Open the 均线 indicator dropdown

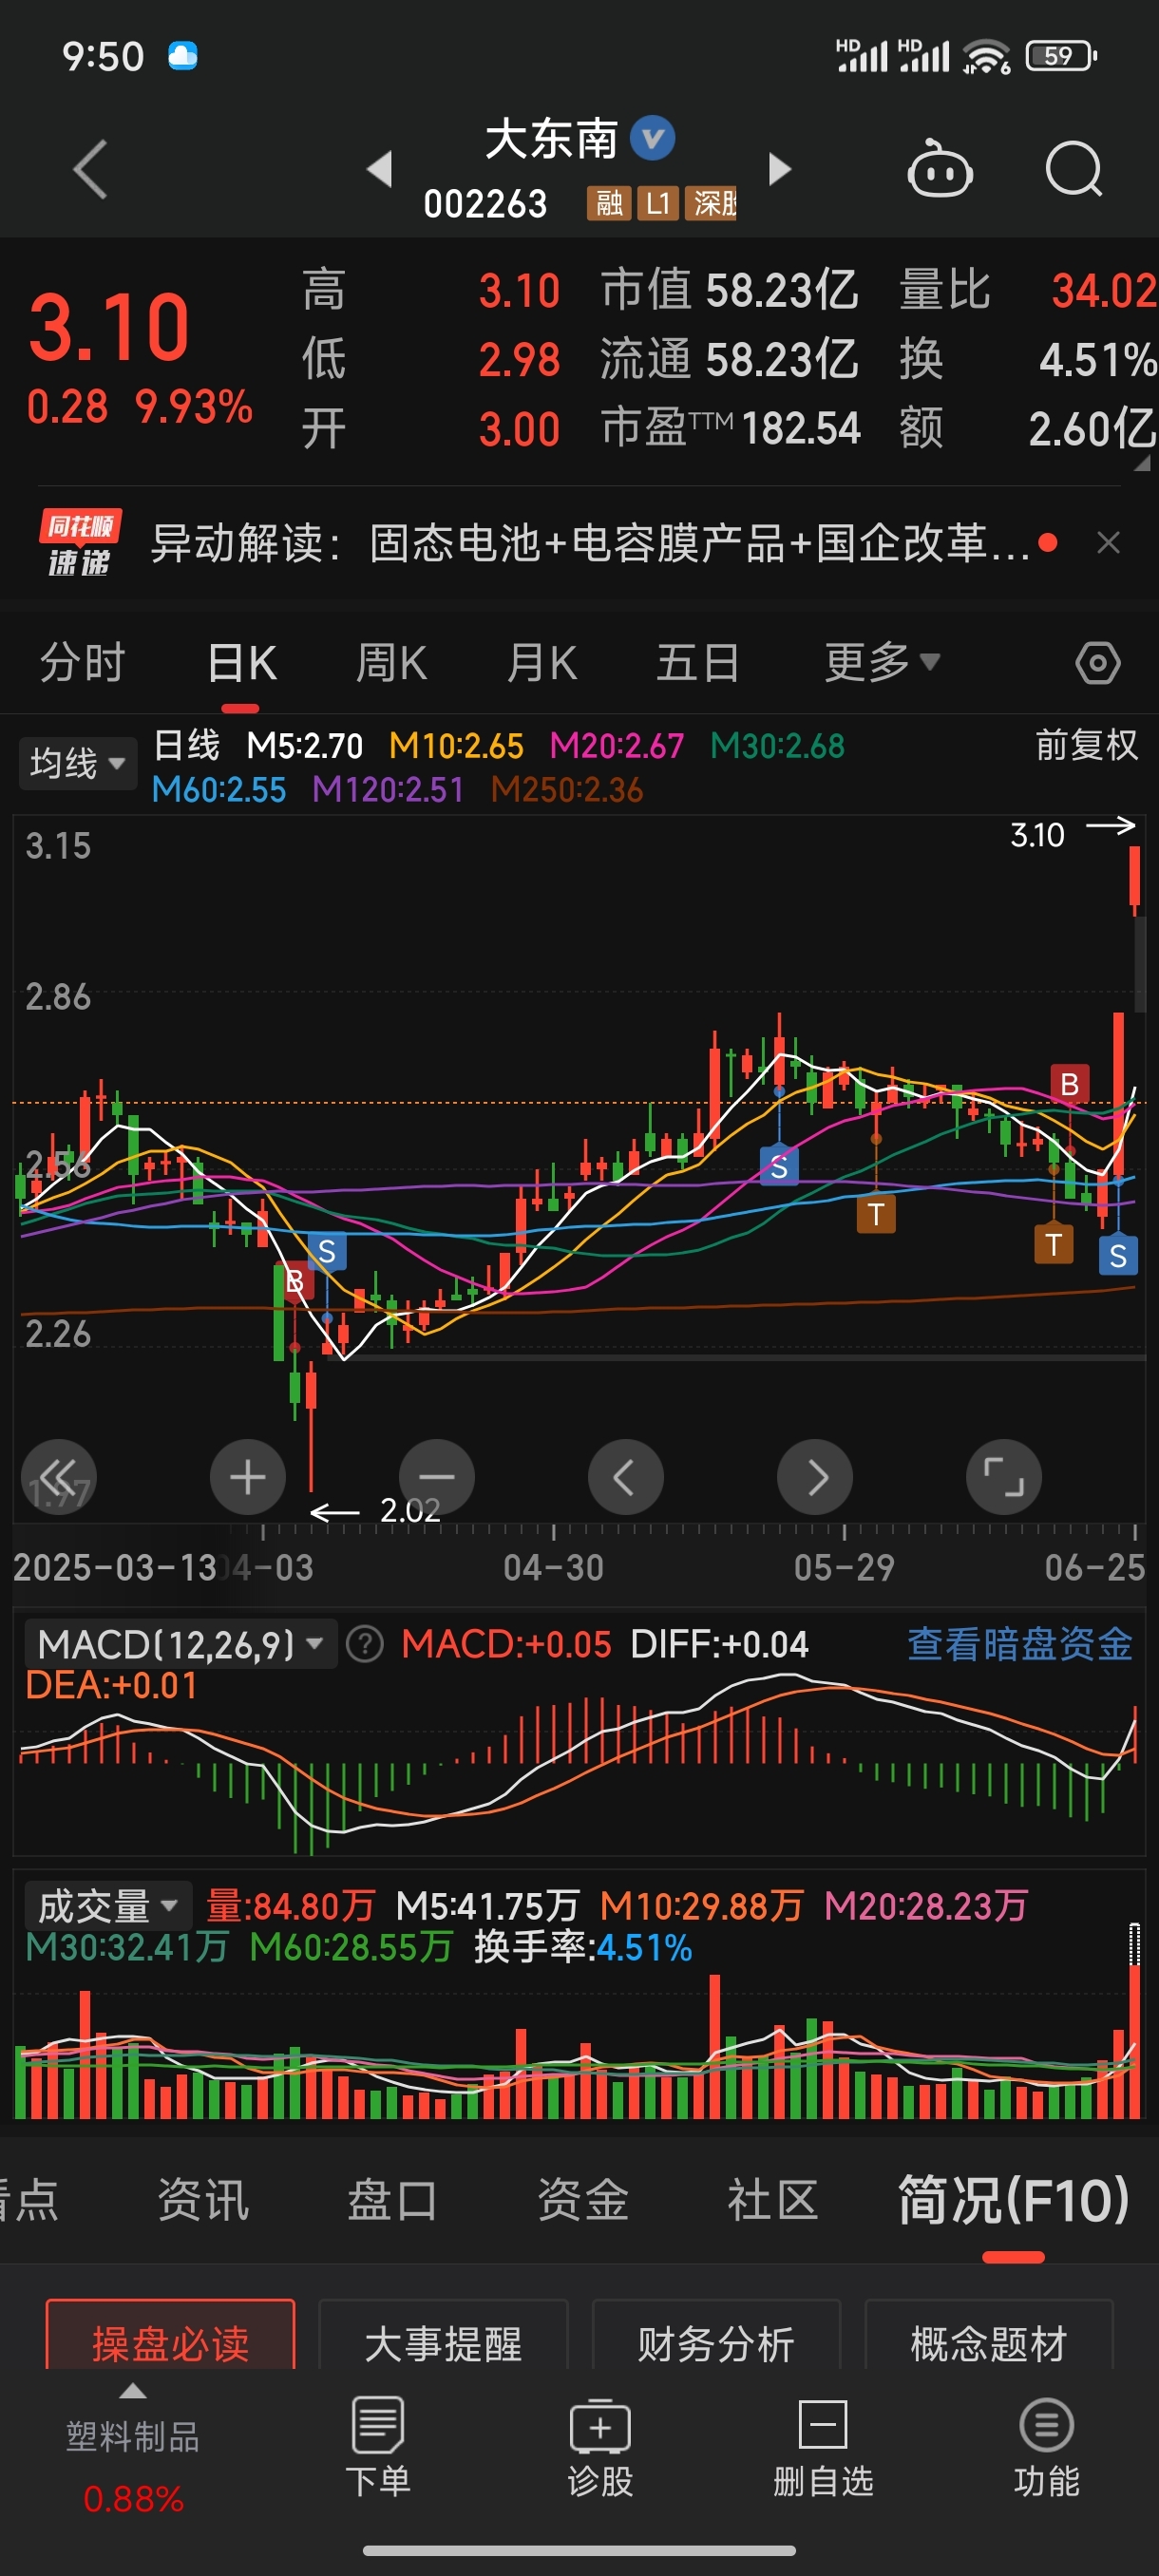click(78, 764)
